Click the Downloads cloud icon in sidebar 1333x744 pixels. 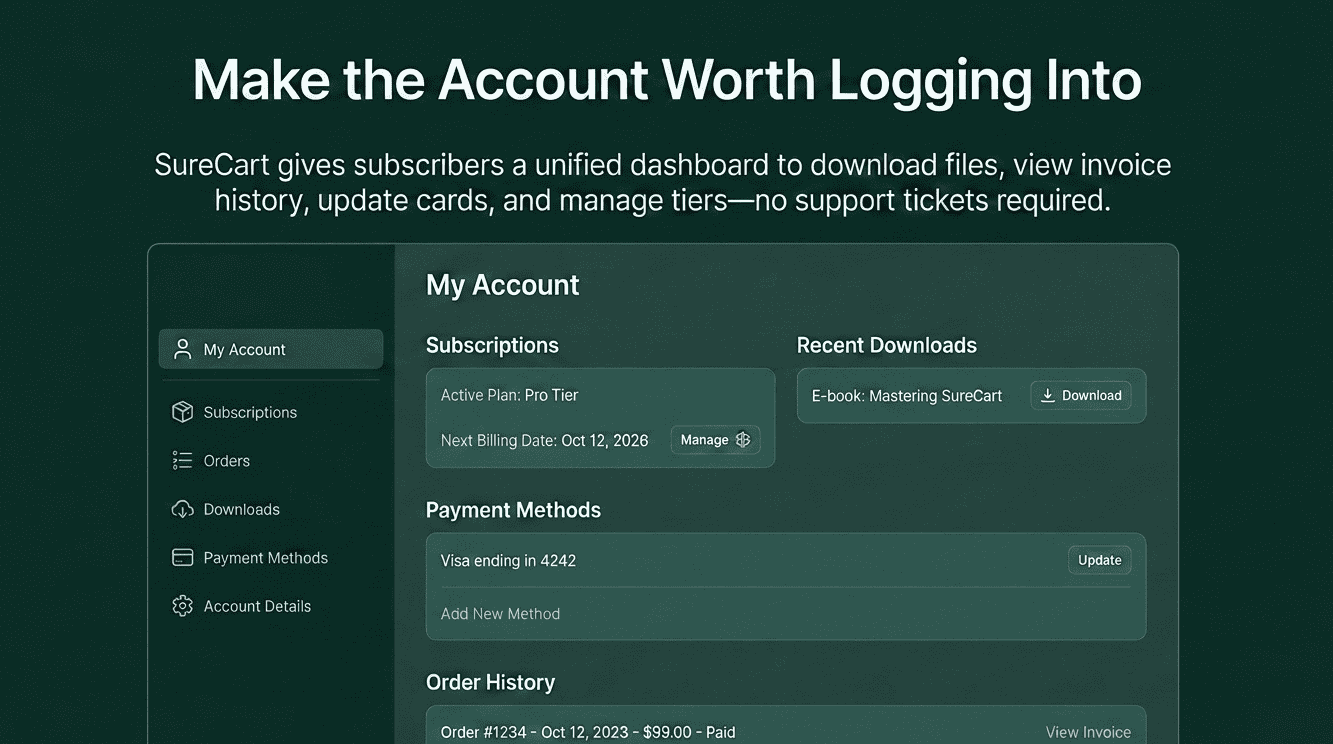pyautogui.click(x=182, y=509)
